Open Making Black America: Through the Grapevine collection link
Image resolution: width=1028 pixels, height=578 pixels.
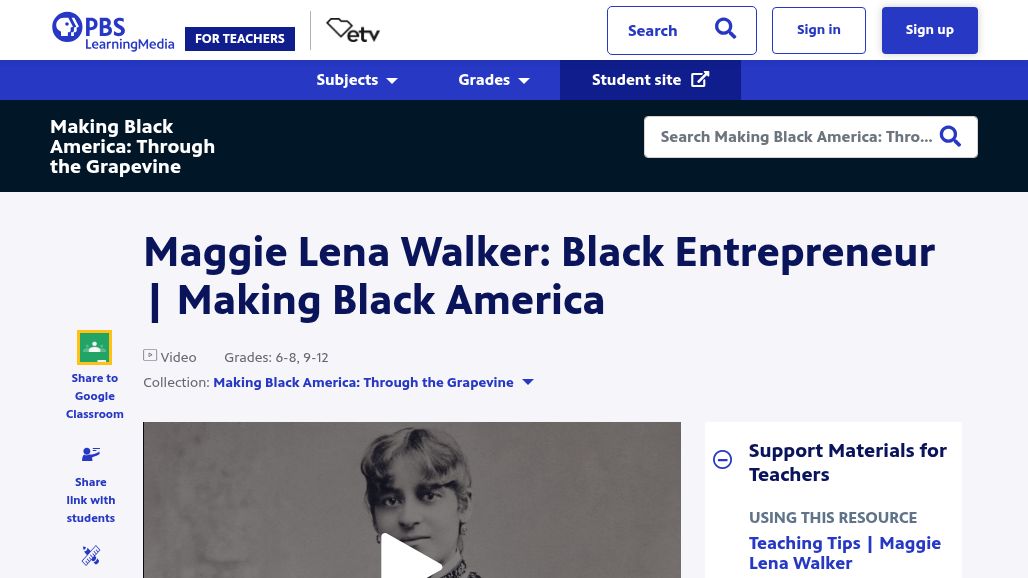click(363, 382)
